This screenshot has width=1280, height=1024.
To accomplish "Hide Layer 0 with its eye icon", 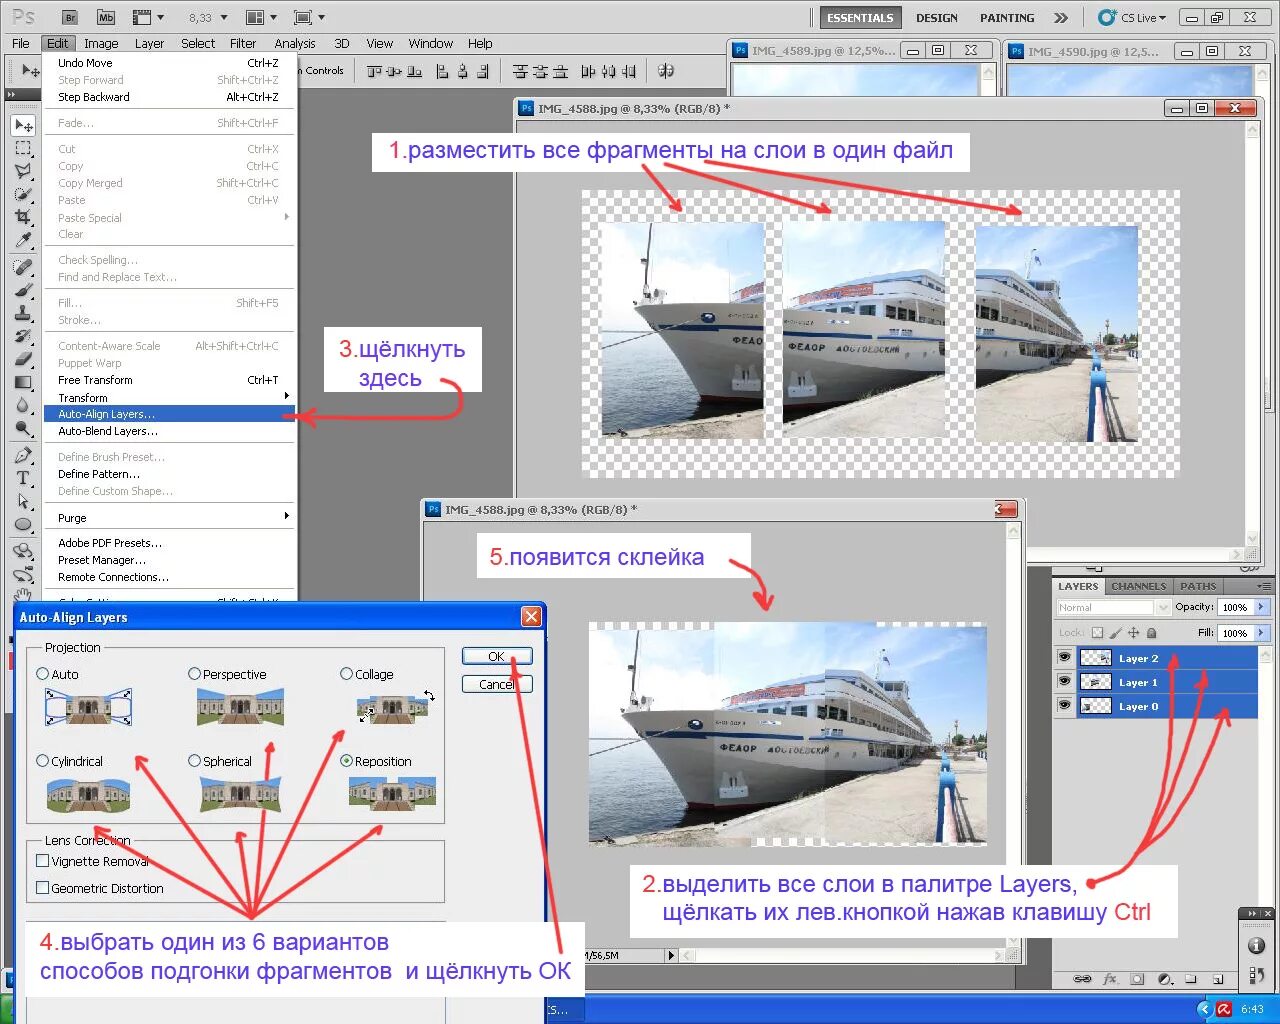I will (x=1064, y=705).
